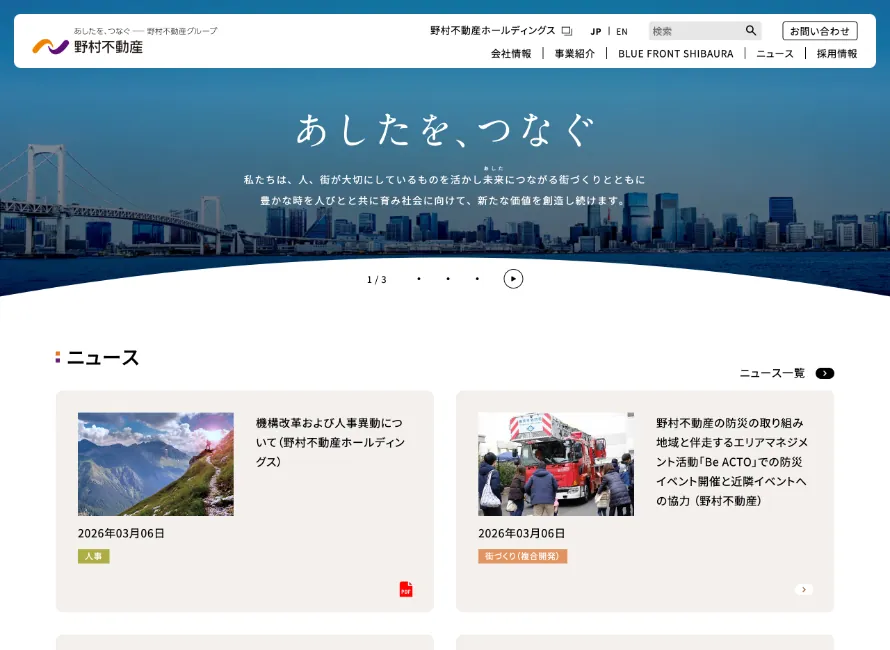Click the black arrow next to ニュース一覧
This screenshot has width=890, height=650.
pos(824,373)
